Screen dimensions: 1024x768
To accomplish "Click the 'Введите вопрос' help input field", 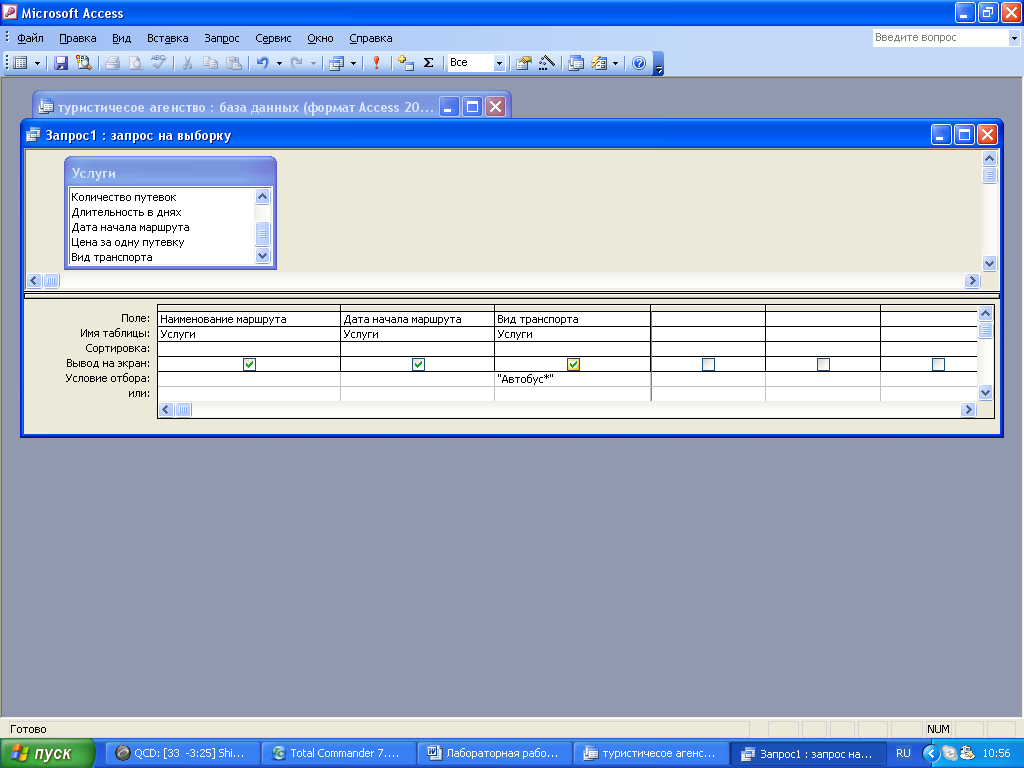I will pos(940,38).
